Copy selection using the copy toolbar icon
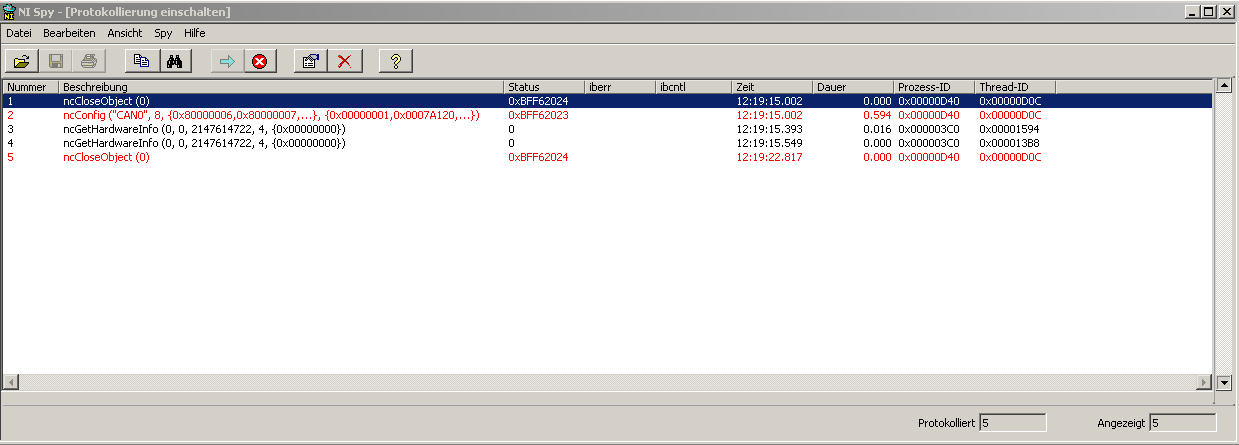Viewport: 1239px width, 445px height. pyautogui.click(x=141, y=61)
